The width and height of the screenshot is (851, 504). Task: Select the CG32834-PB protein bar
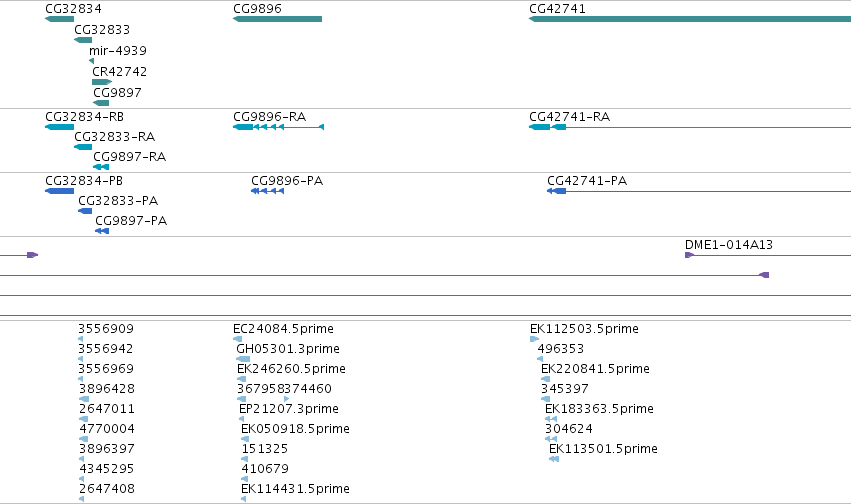60,191
